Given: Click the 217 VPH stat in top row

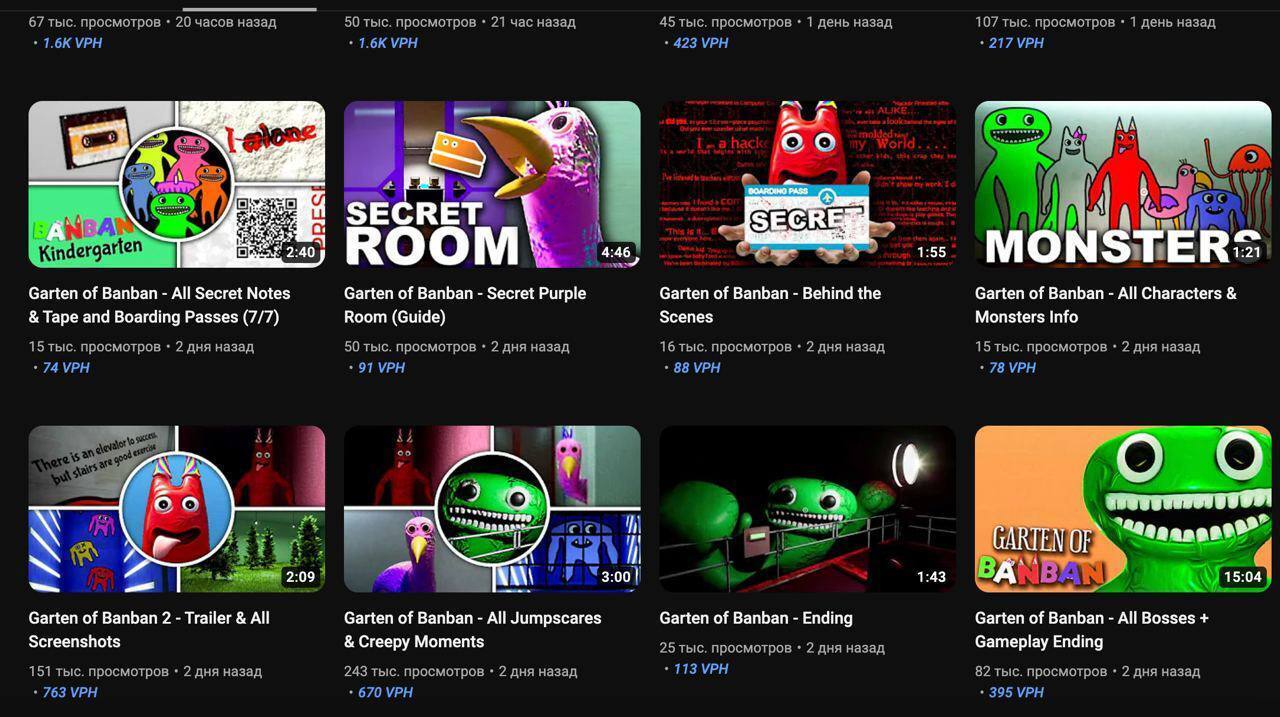Looking at the screenshot, I should click(x=1015, y=43).
